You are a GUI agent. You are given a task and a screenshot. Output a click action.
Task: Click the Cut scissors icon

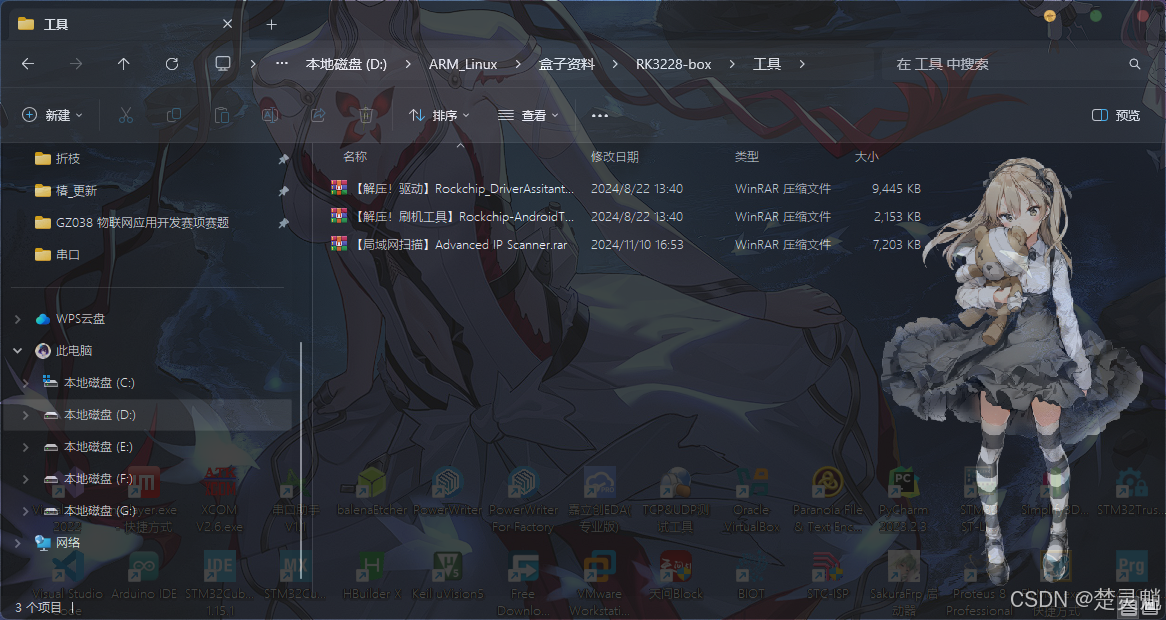pyautogui.click(x=126, y=114)
